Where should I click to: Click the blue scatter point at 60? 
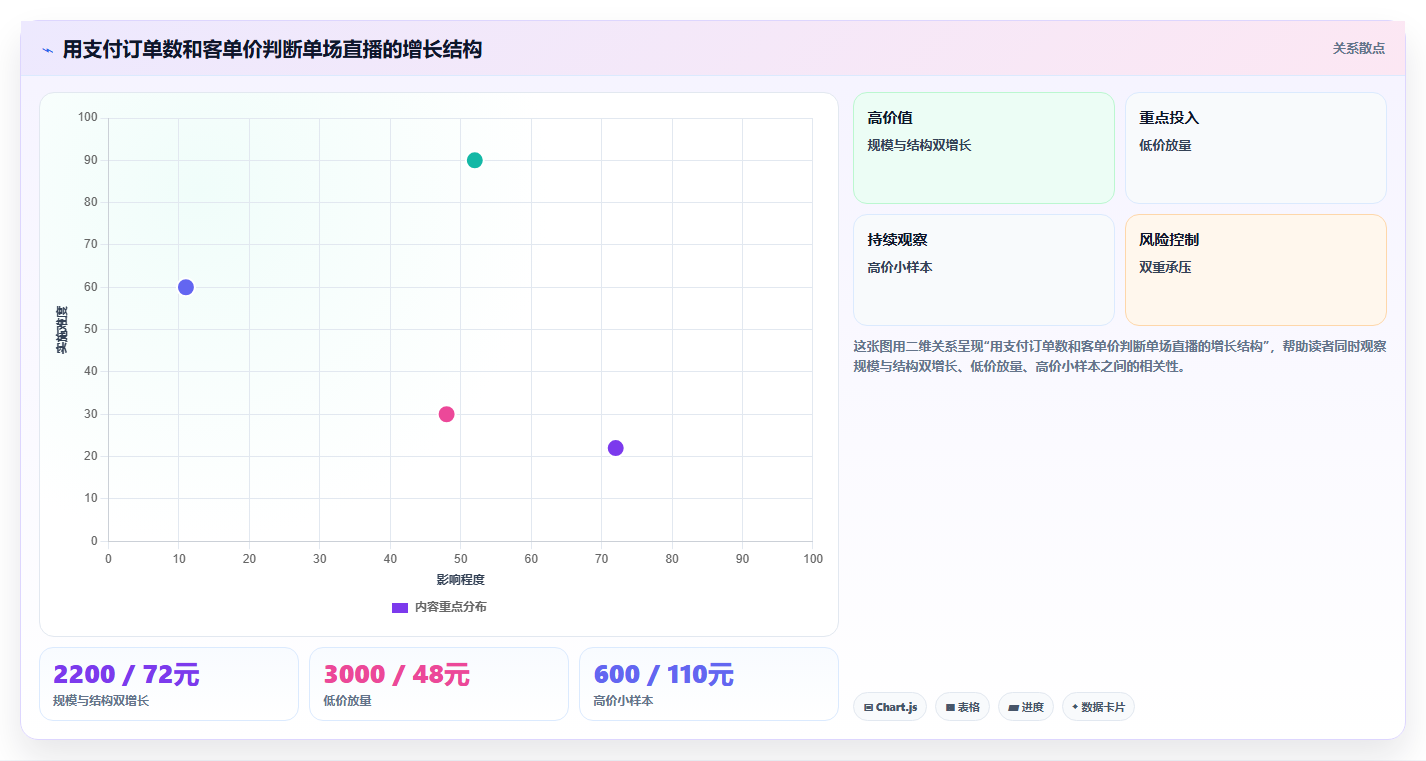point(186,287)
